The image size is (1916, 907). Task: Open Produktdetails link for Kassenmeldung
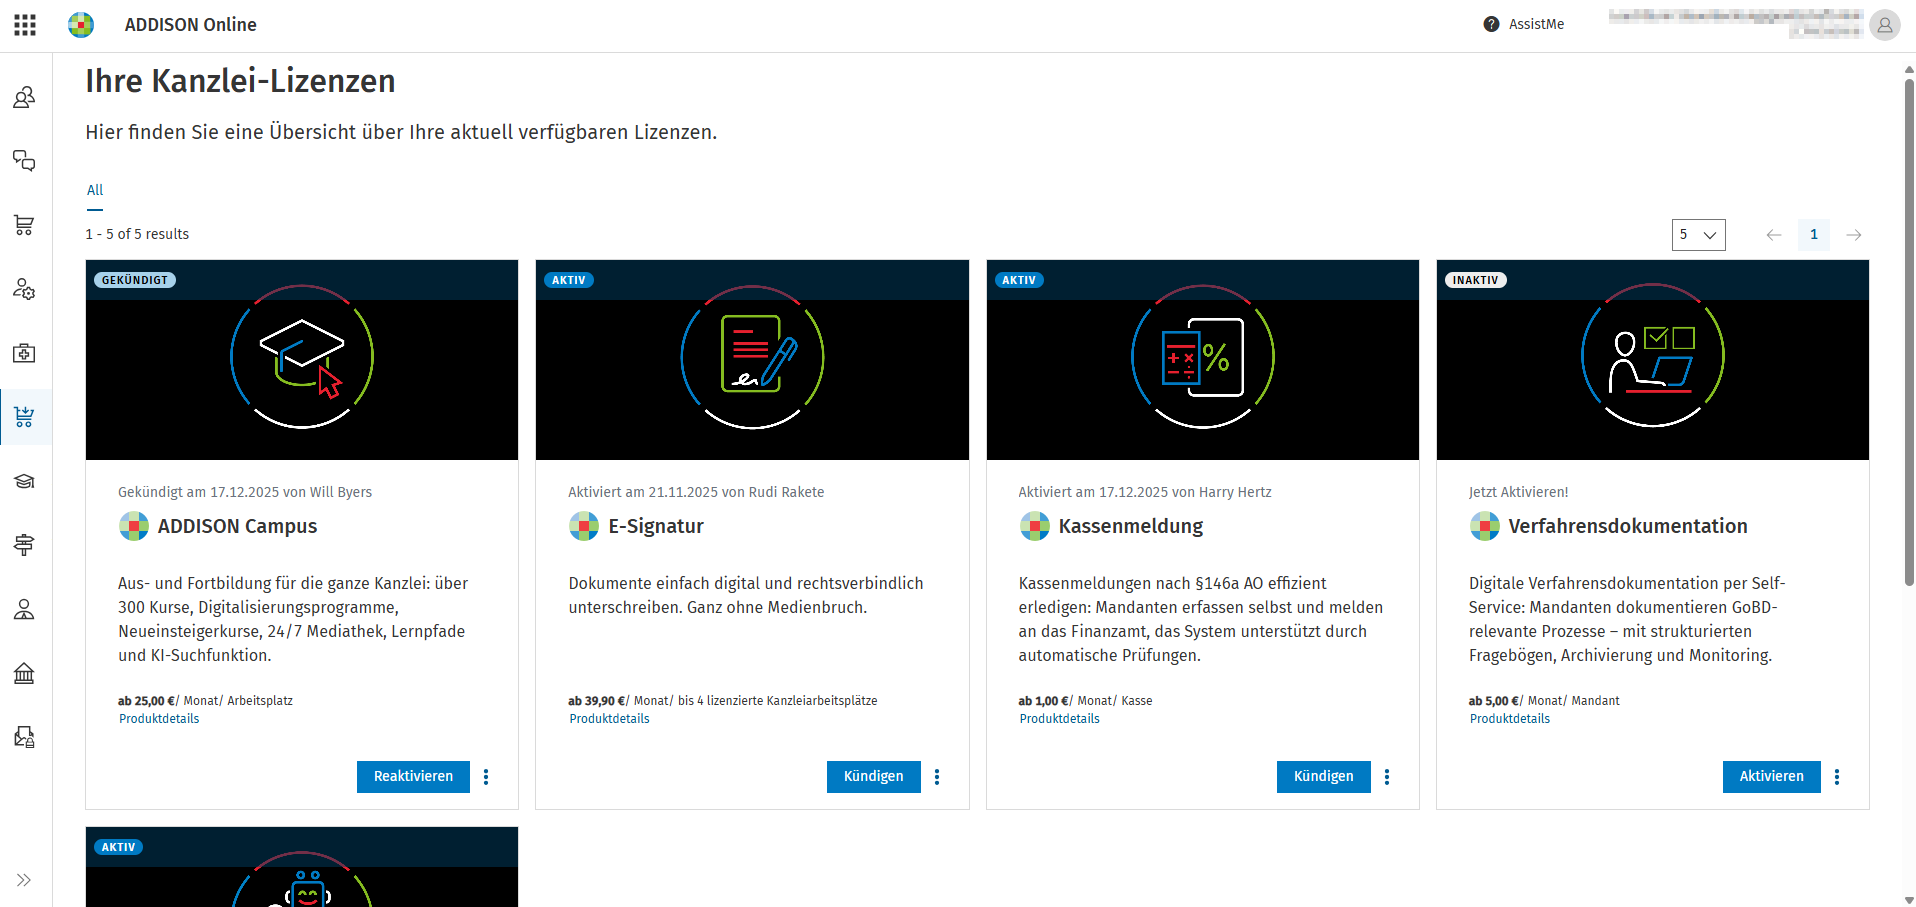click(x=1059, y=719)
